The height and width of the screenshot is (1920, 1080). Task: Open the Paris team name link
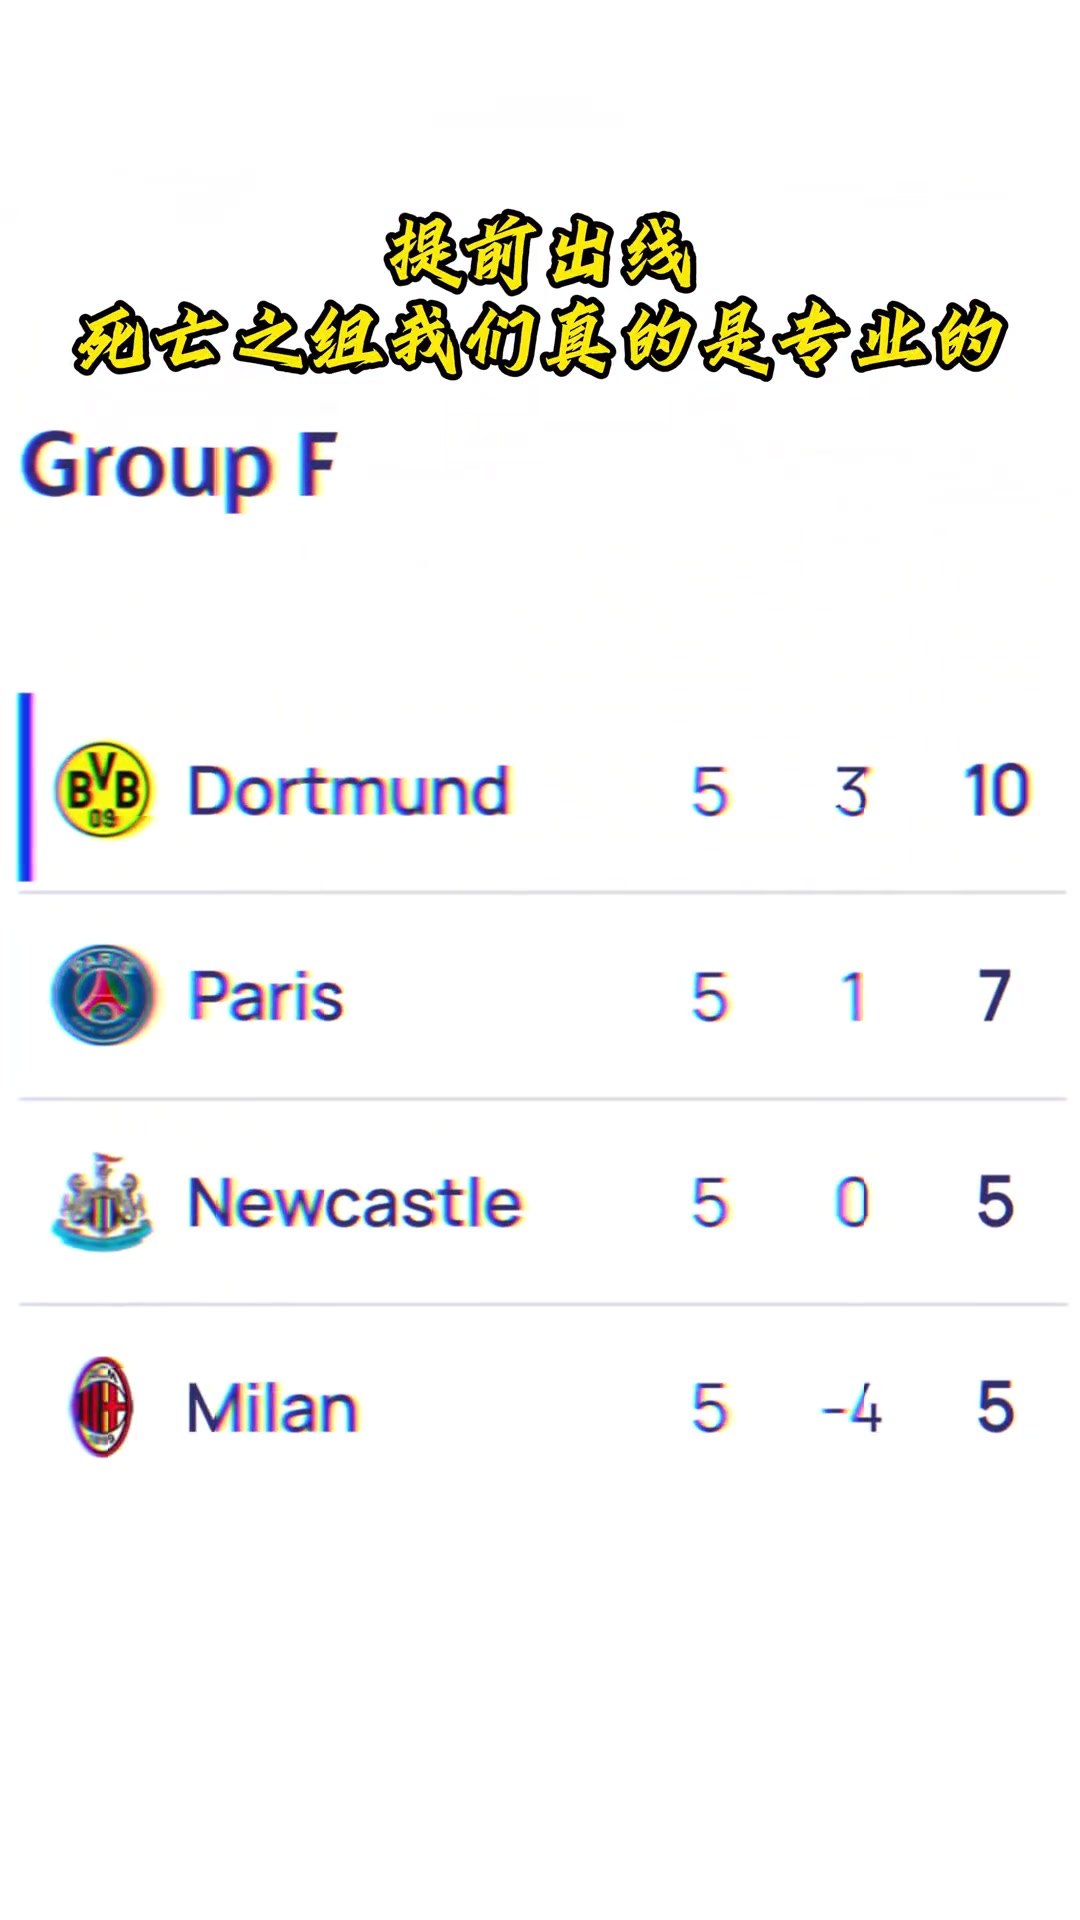click(266, 996)
